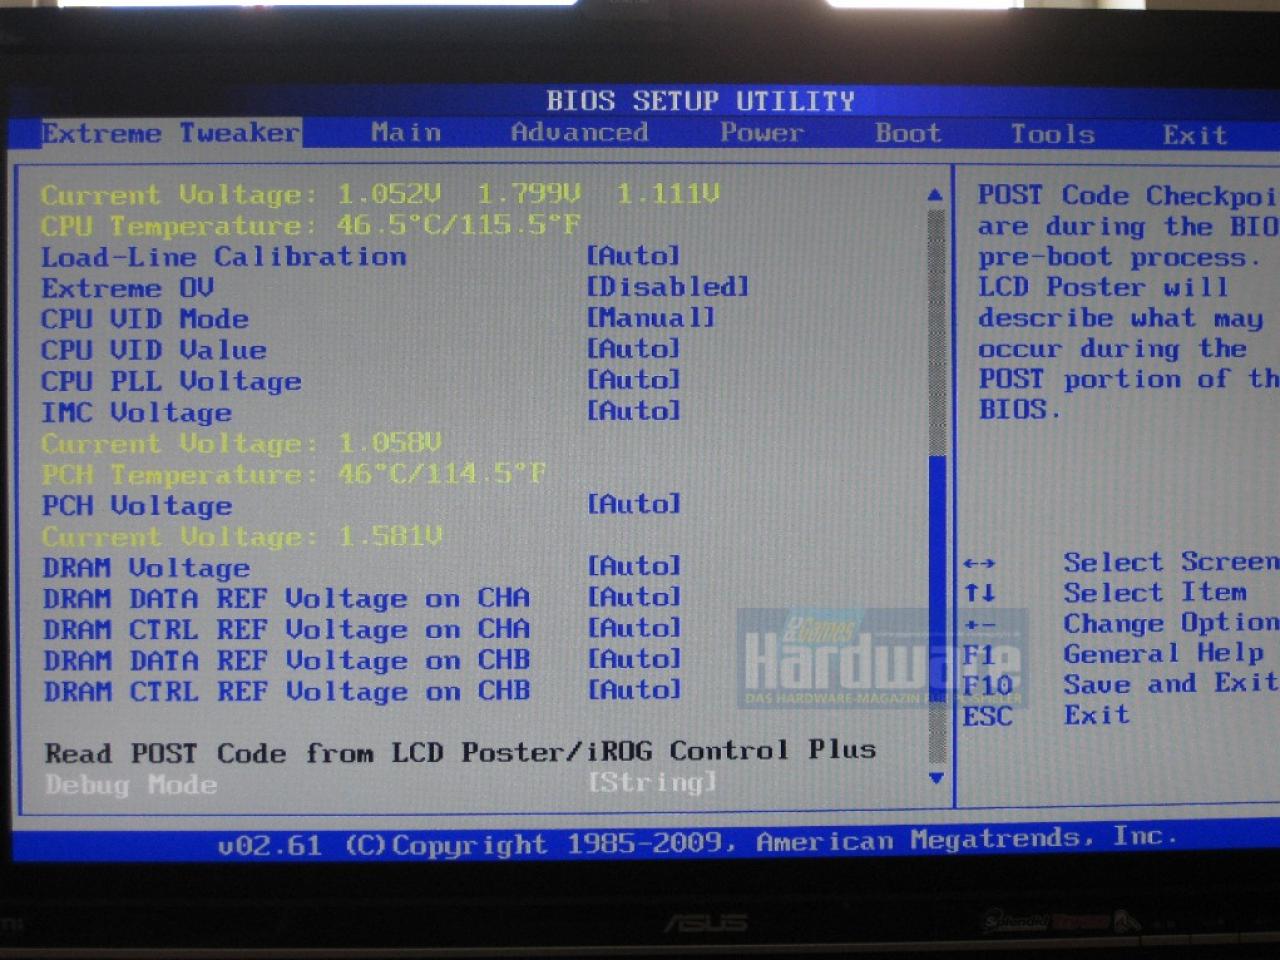The width and height of the screenshot is (1280, 960).
Task: Go to the Tools tab
Action: (x=1052, y=134)
